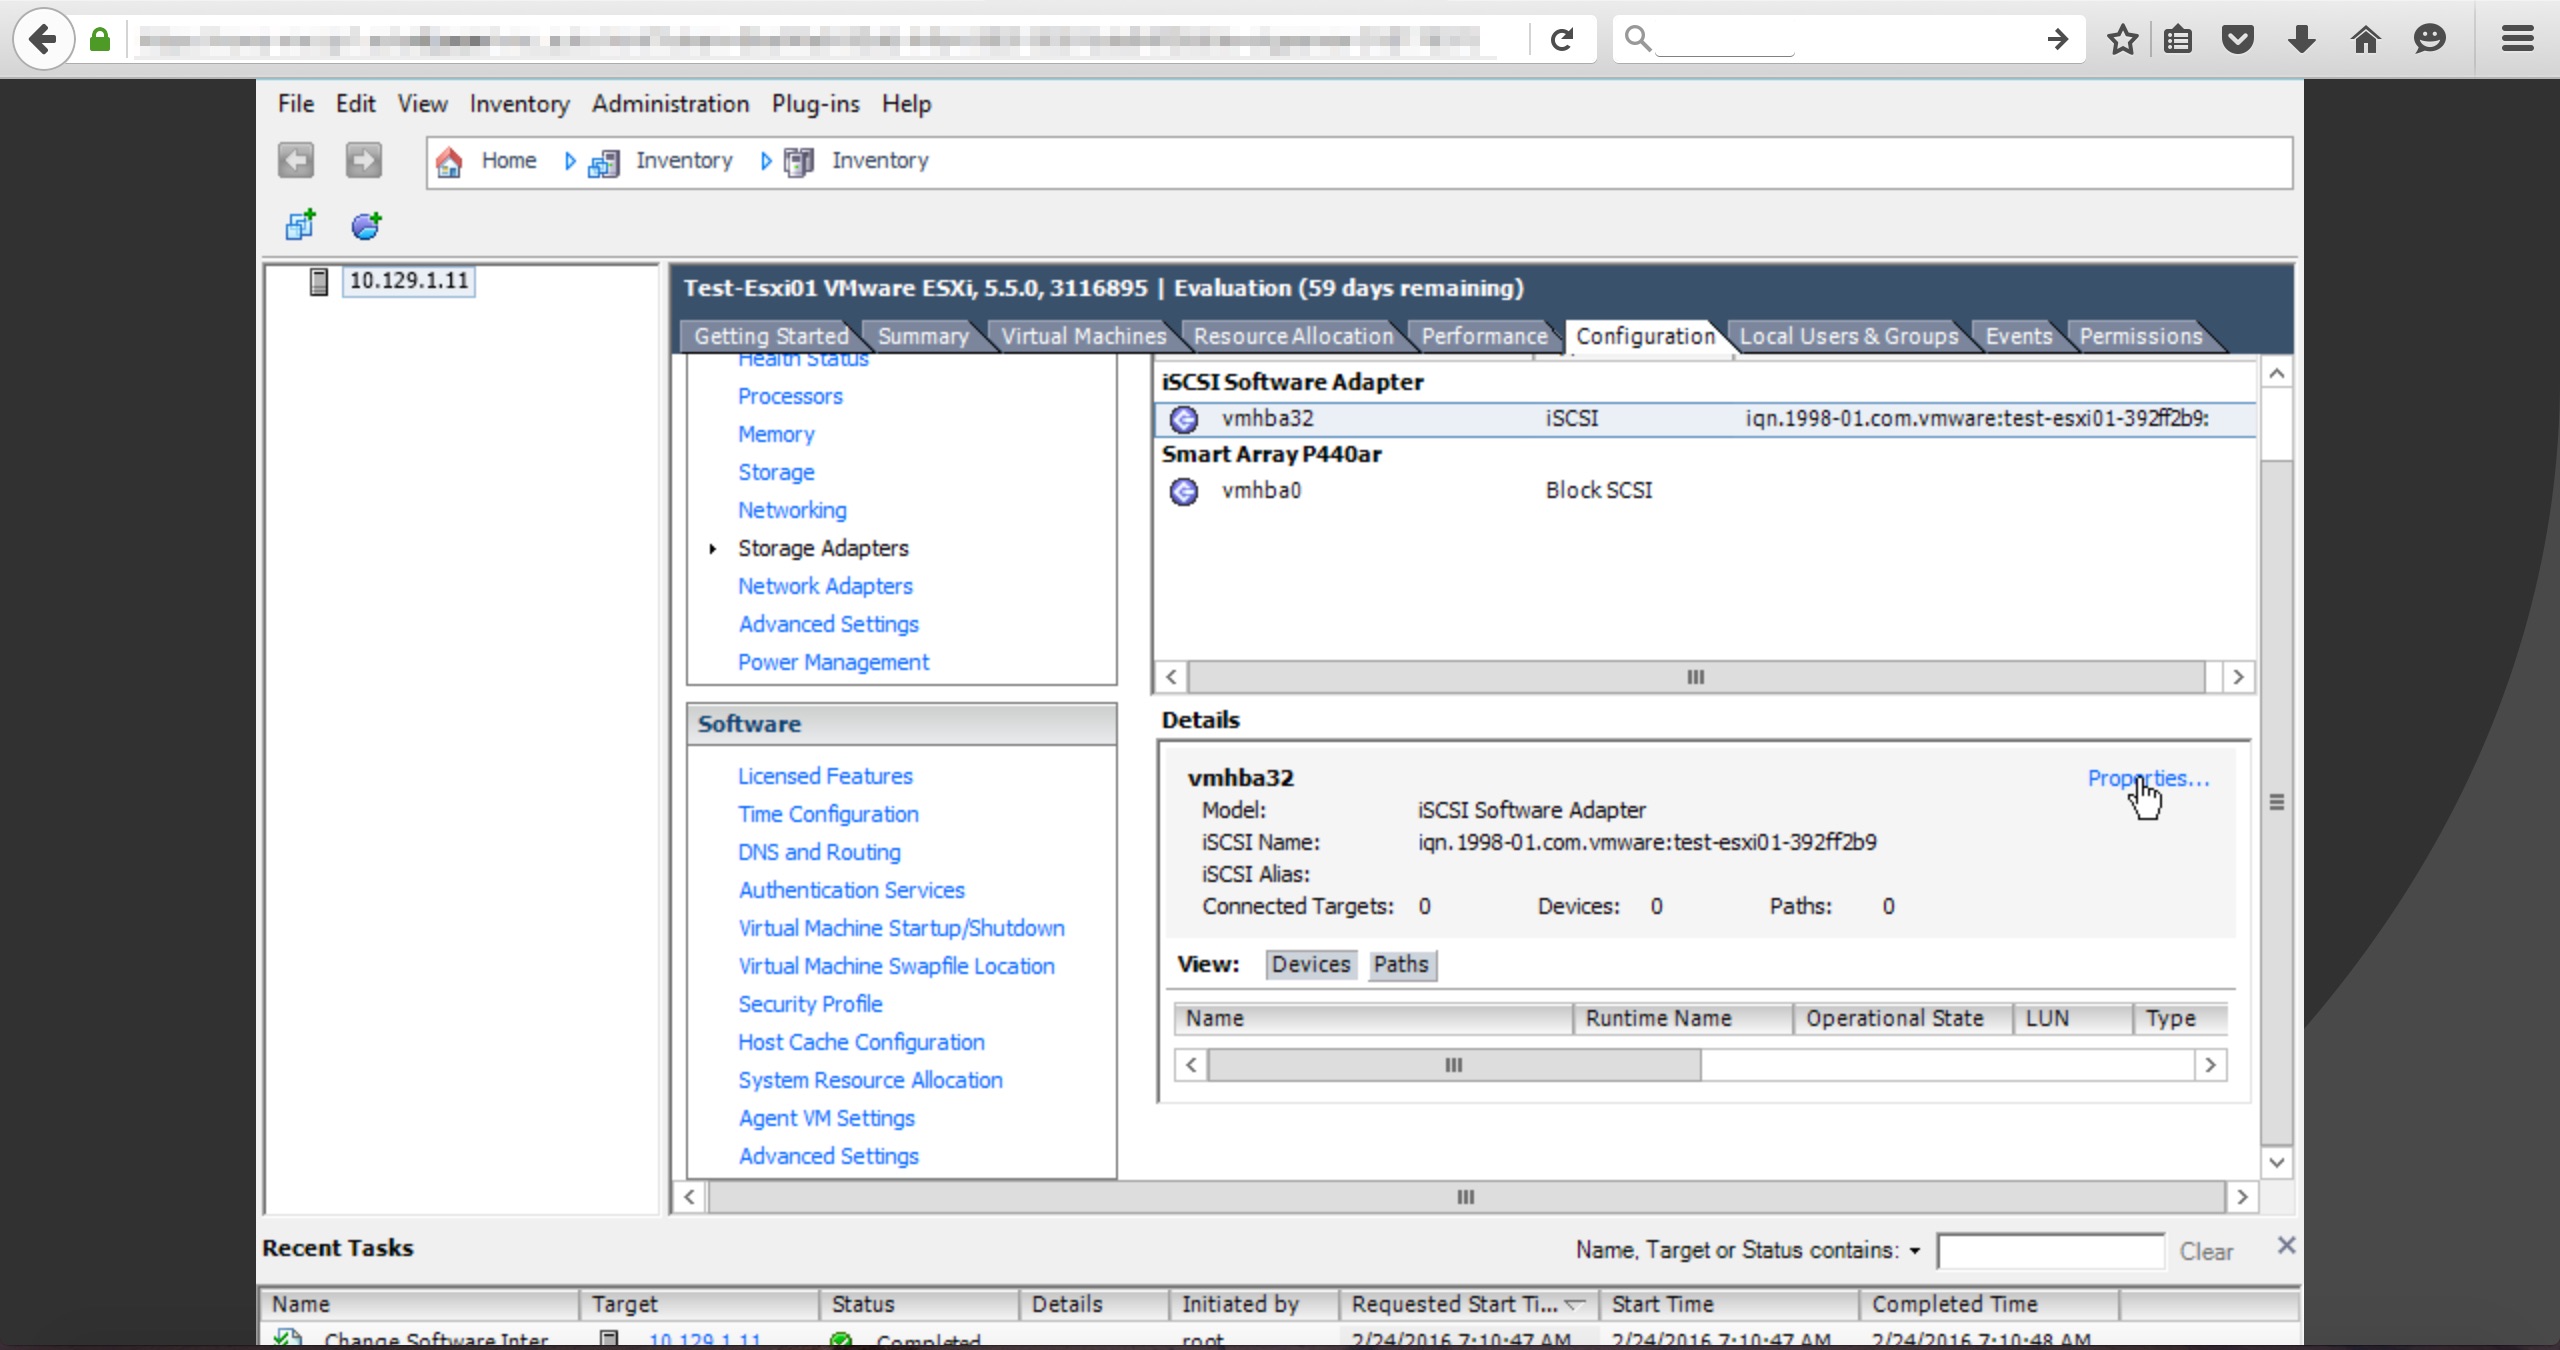Click the vmhba32 iSCSI adapter icon

[x=1184, y=419]
